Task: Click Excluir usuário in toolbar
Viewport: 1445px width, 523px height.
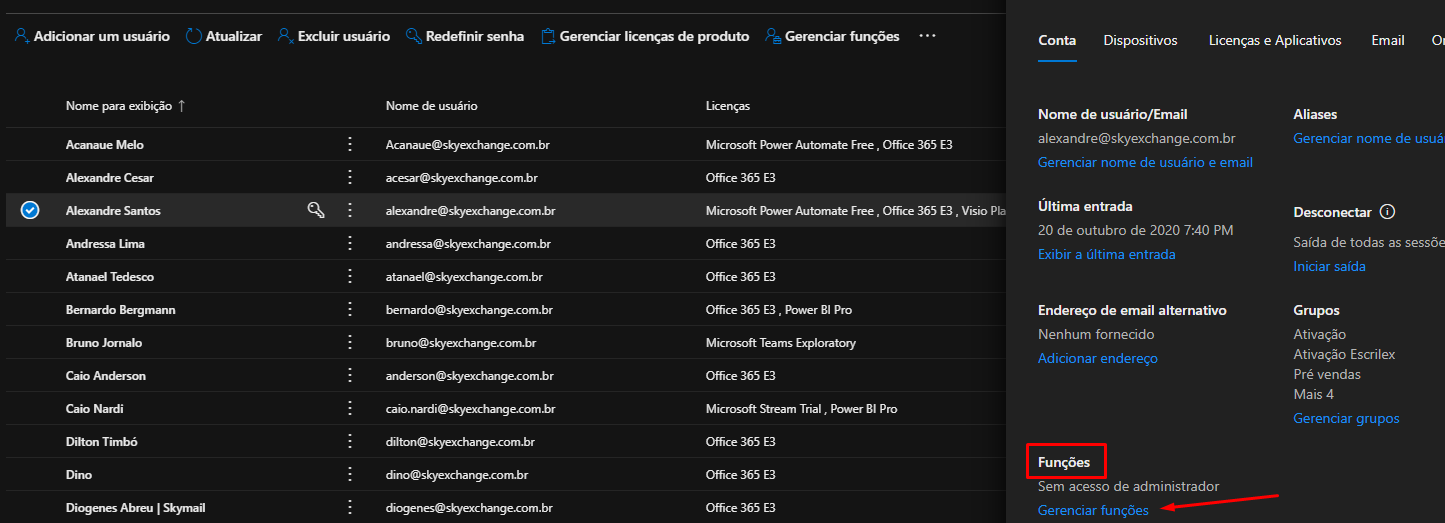Action: (334, 36)
